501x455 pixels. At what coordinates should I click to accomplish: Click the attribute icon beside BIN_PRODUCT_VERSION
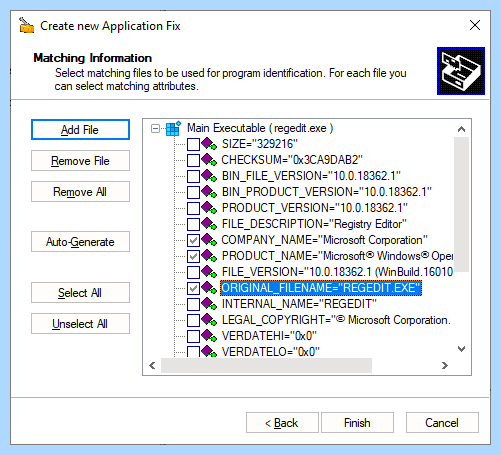pyautogui.click(x=209, y=192)
